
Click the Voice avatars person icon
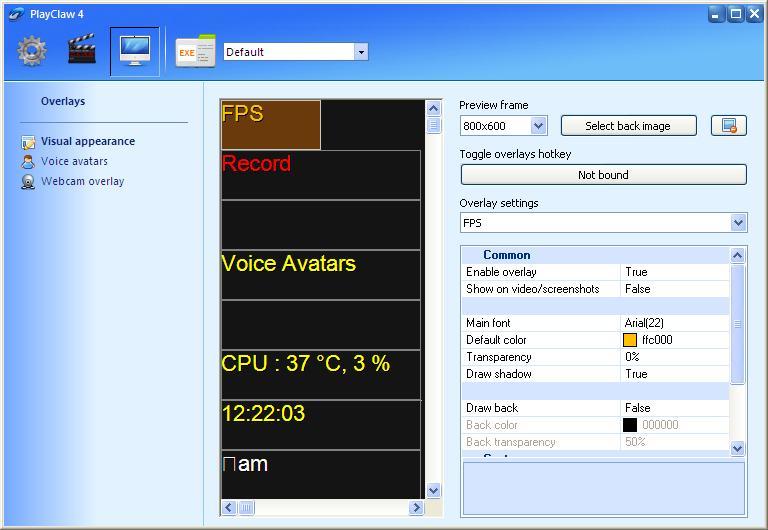click(x=28, y=162)
